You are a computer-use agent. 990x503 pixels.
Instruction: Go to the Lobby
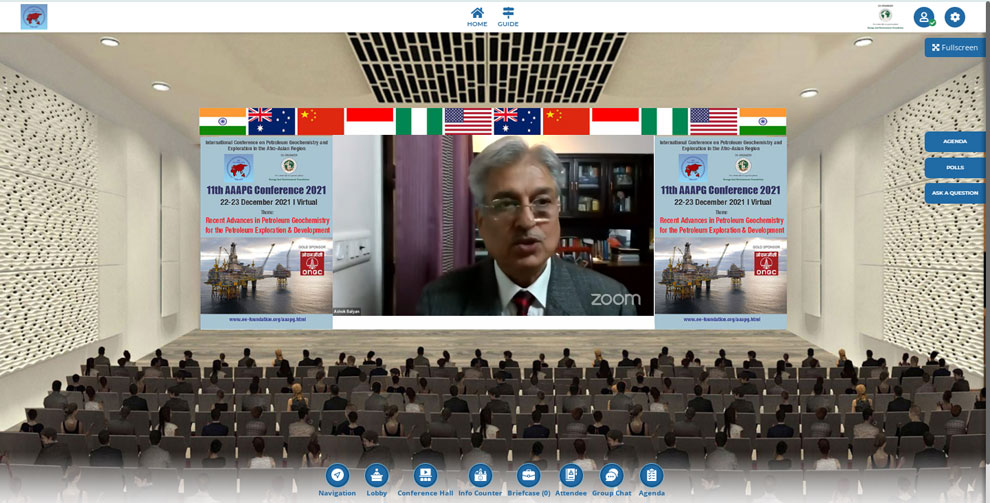(377, 481)
